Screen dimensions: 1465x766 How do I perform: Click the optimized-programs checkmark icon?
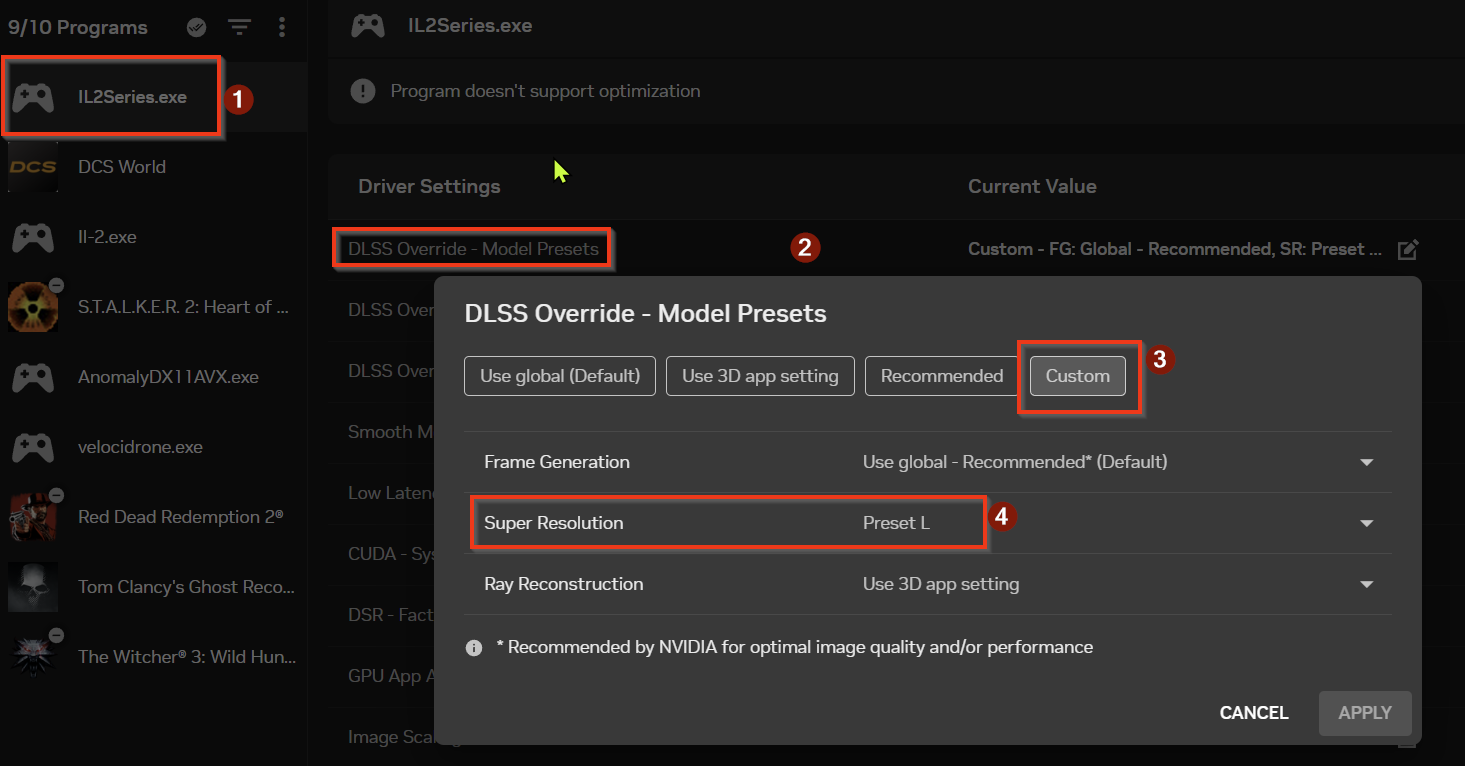click(x=196, y=27)
